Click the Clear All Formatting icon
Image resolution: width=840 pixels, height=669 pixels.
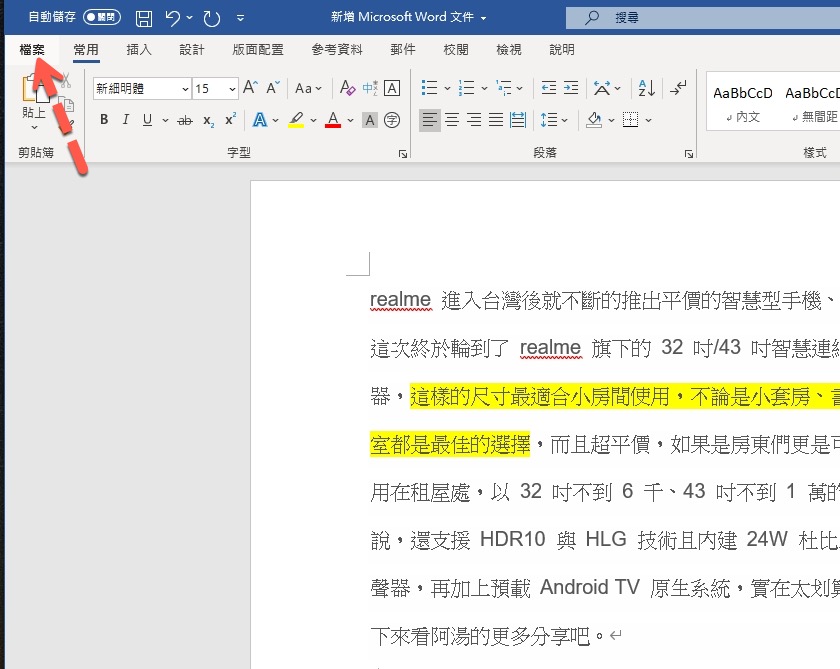coord(347,89)
